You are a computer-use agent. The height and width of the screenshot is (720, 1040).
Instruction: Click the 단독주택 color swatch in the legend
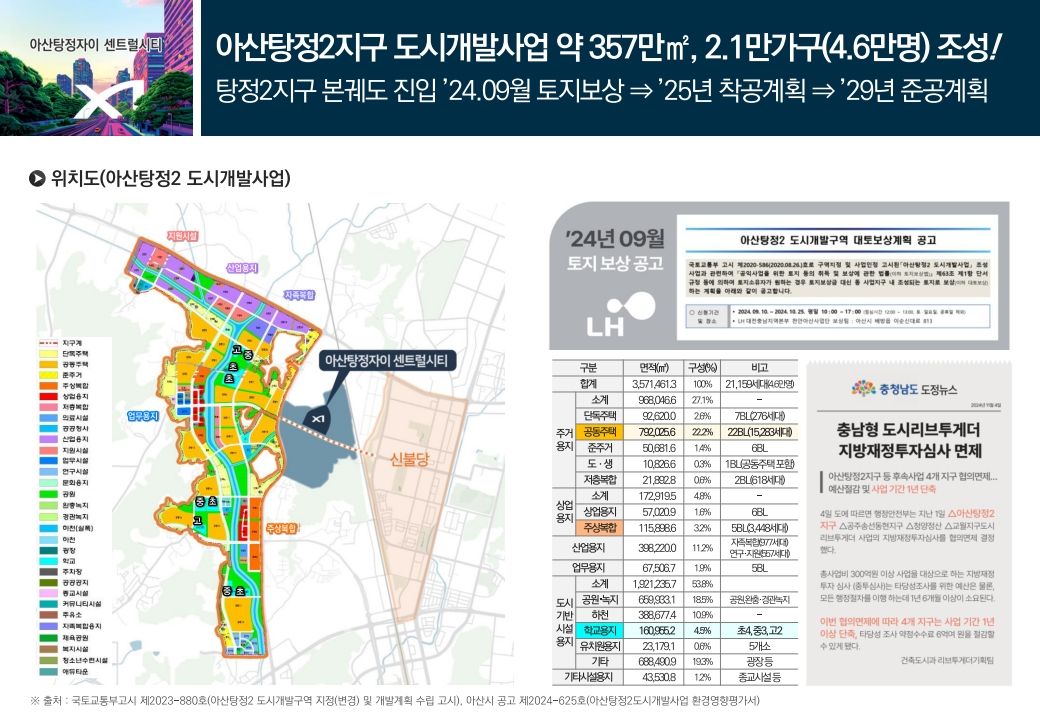(48, 355)
